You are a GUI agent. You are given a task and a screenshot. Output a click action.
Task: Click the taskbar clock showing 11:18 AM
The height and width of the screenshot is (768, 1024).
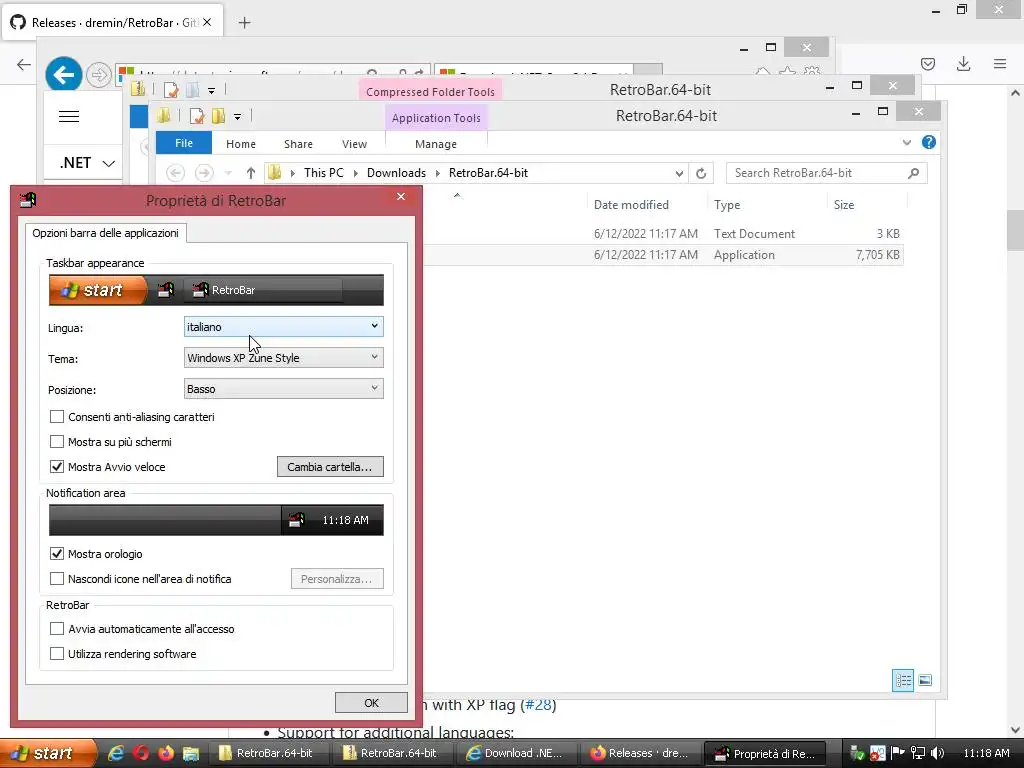986,753
